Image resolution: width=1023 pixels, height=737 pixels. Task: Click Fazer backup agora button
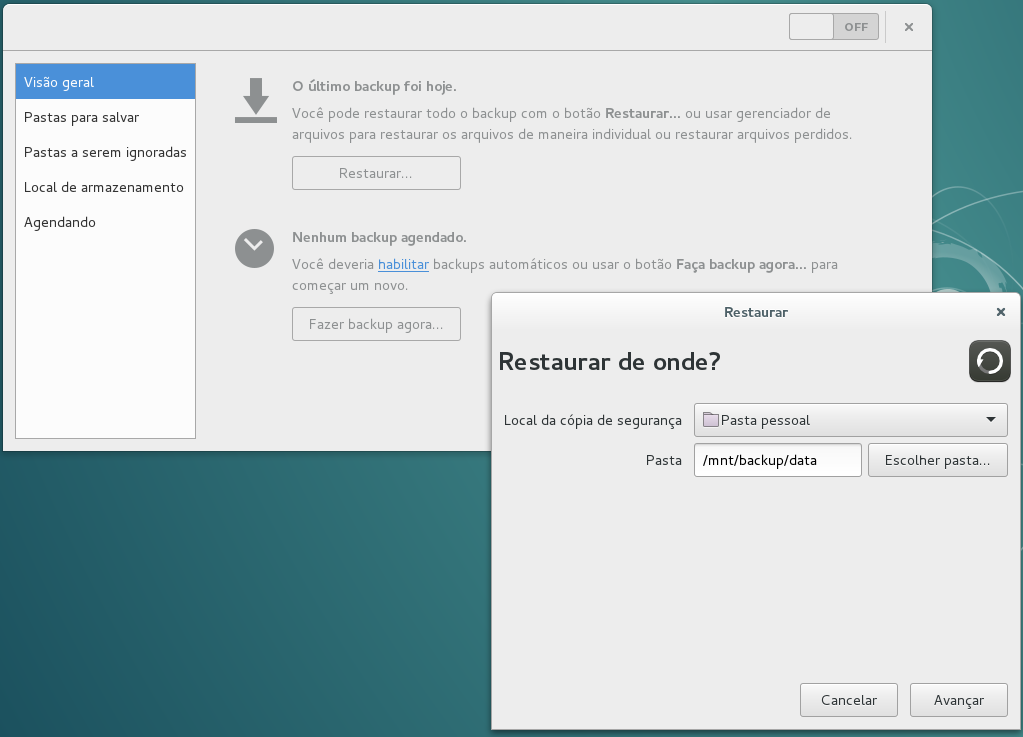[x=376, y=324]
